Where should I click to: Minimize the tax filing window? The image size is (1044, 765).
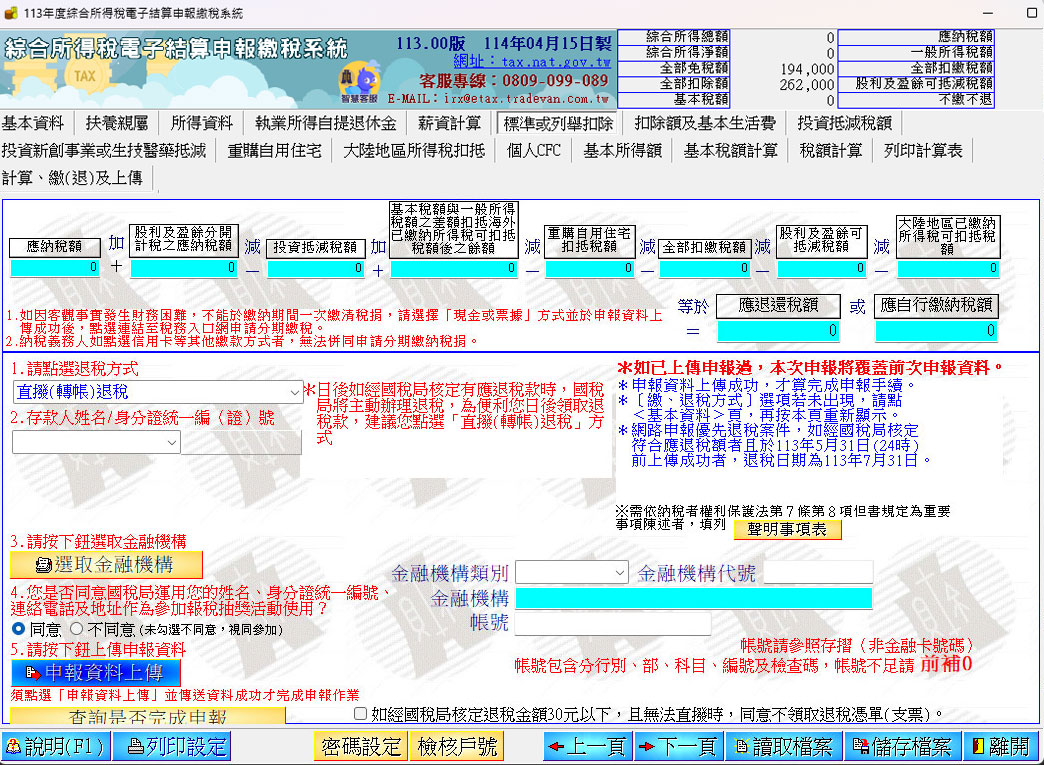(x=987, y=13)
